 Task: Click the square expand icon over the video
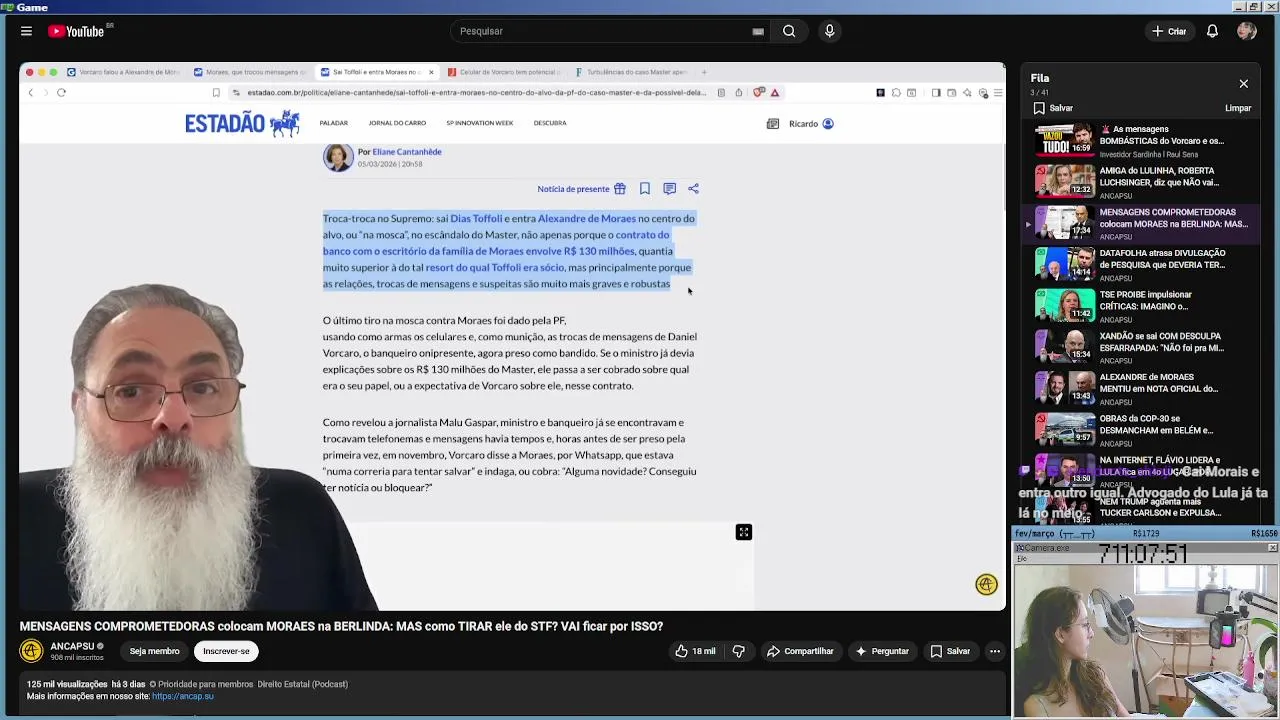(x=744, y=532)
